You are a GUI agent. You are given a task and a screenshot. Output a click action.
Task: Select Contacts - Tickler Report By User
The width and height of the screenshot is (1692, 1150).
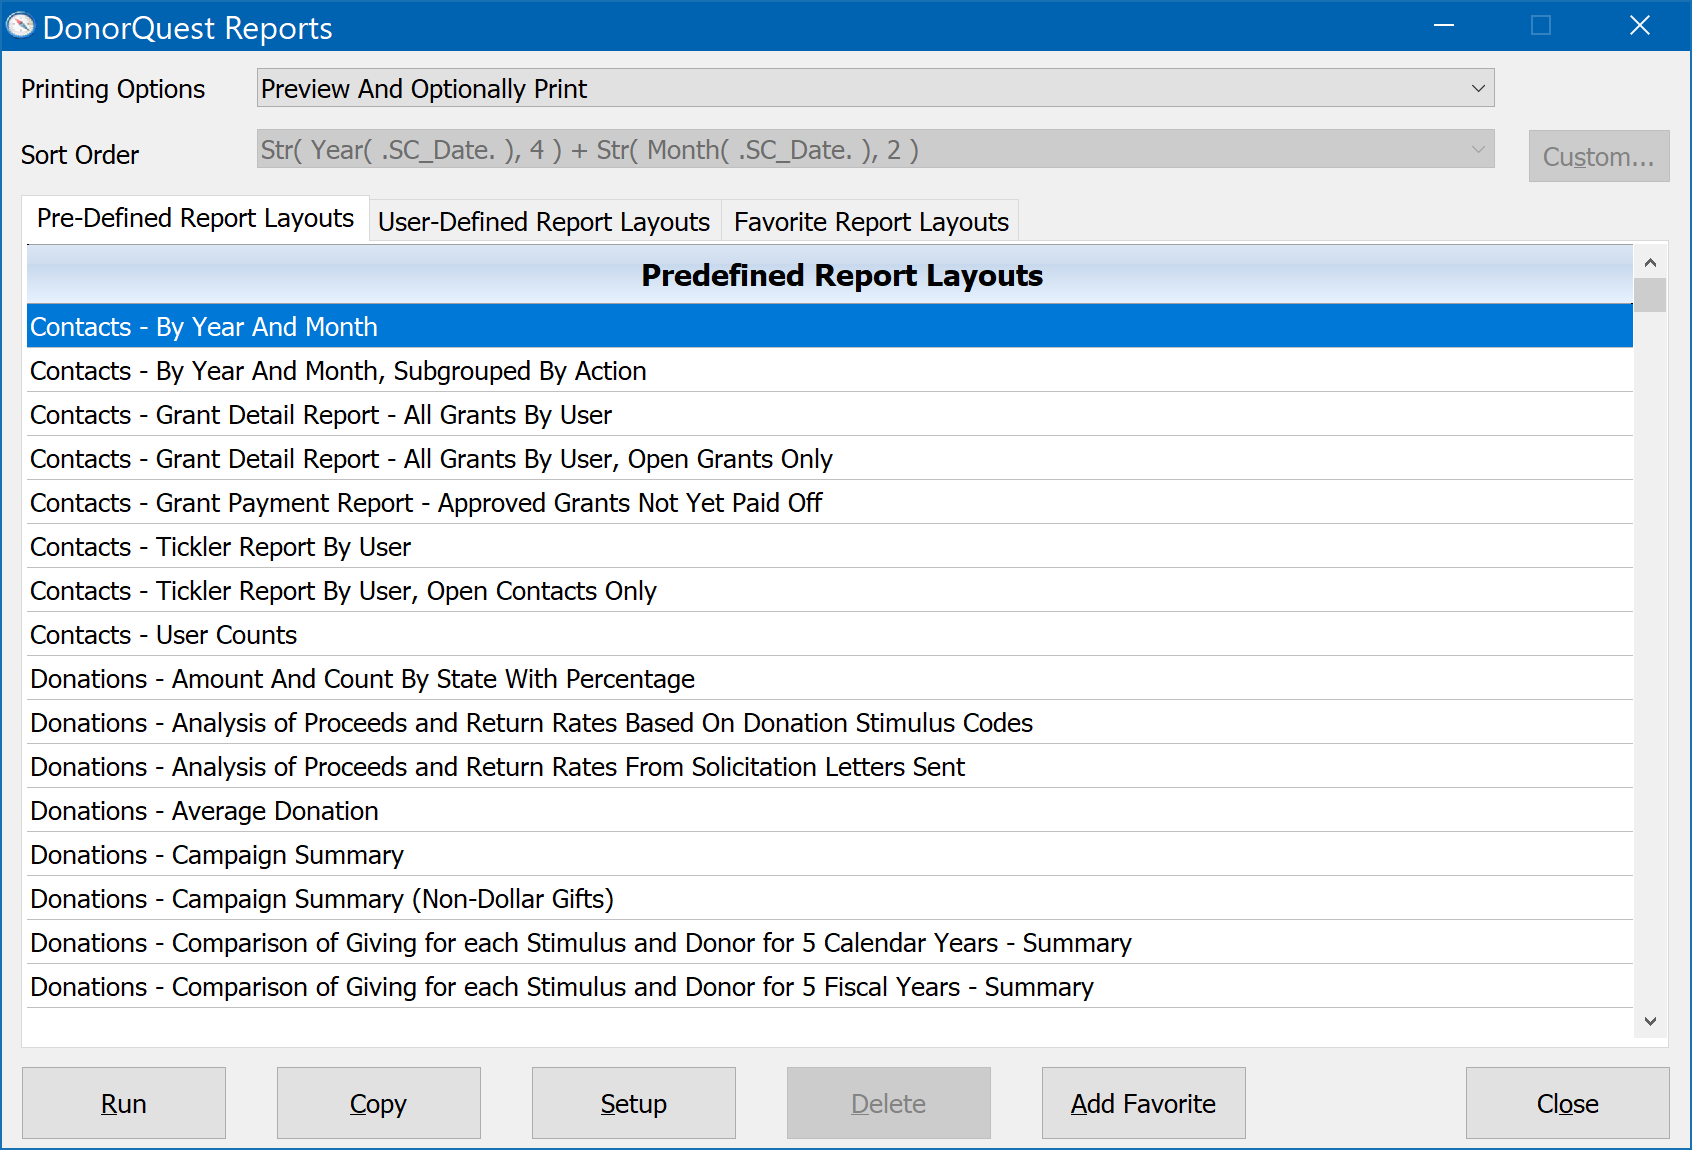tap(830, 546)
